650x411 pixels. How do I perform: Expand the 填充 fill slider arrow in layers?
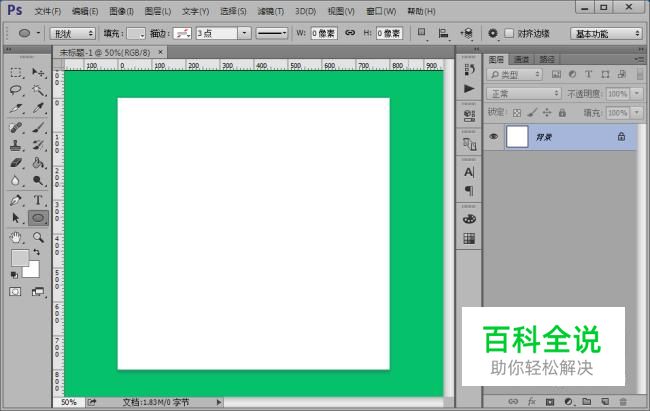point(637,112)
